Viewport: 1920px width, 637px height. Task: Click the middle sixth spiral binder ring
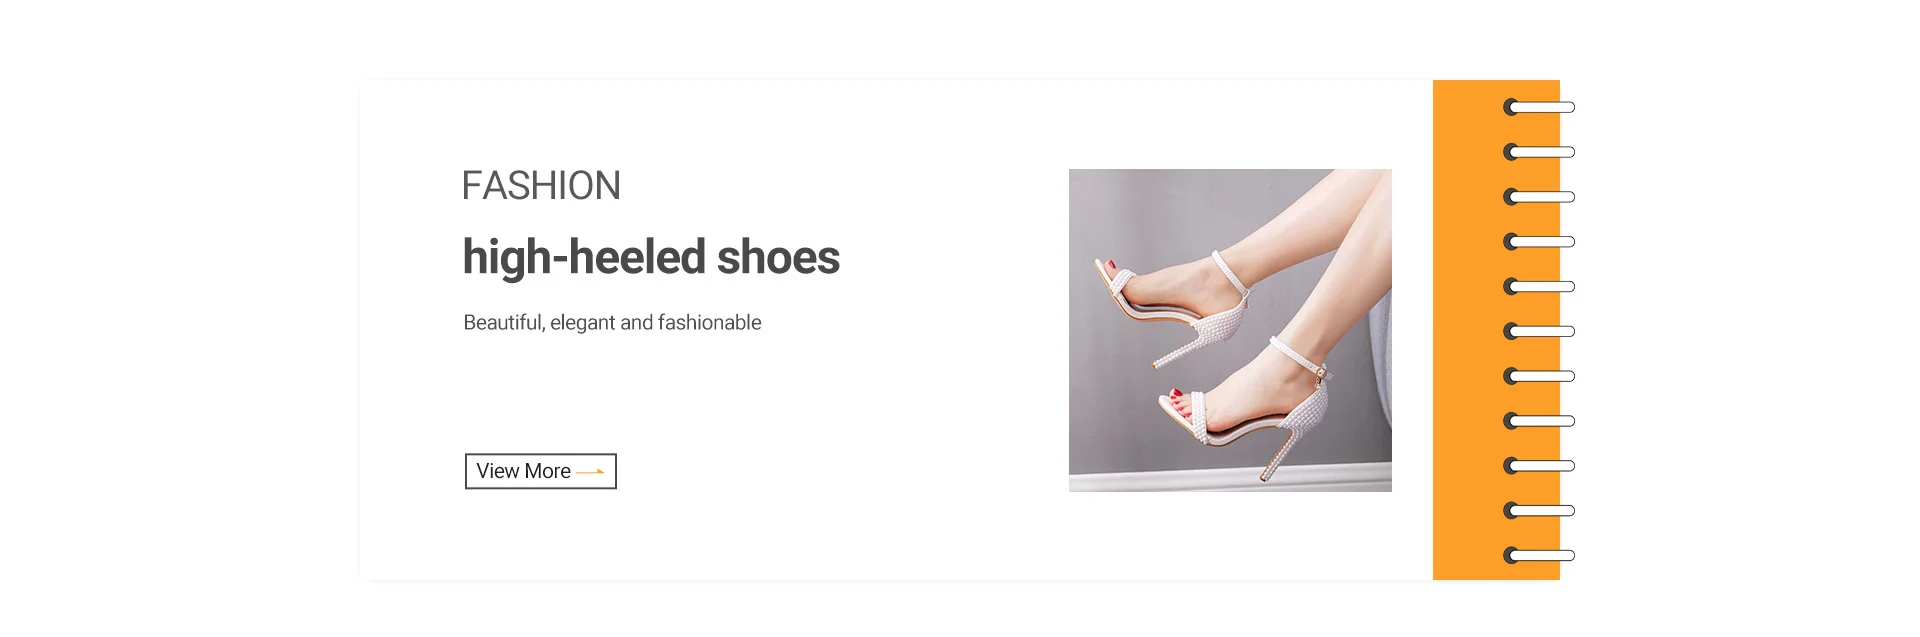[1539, 331]
